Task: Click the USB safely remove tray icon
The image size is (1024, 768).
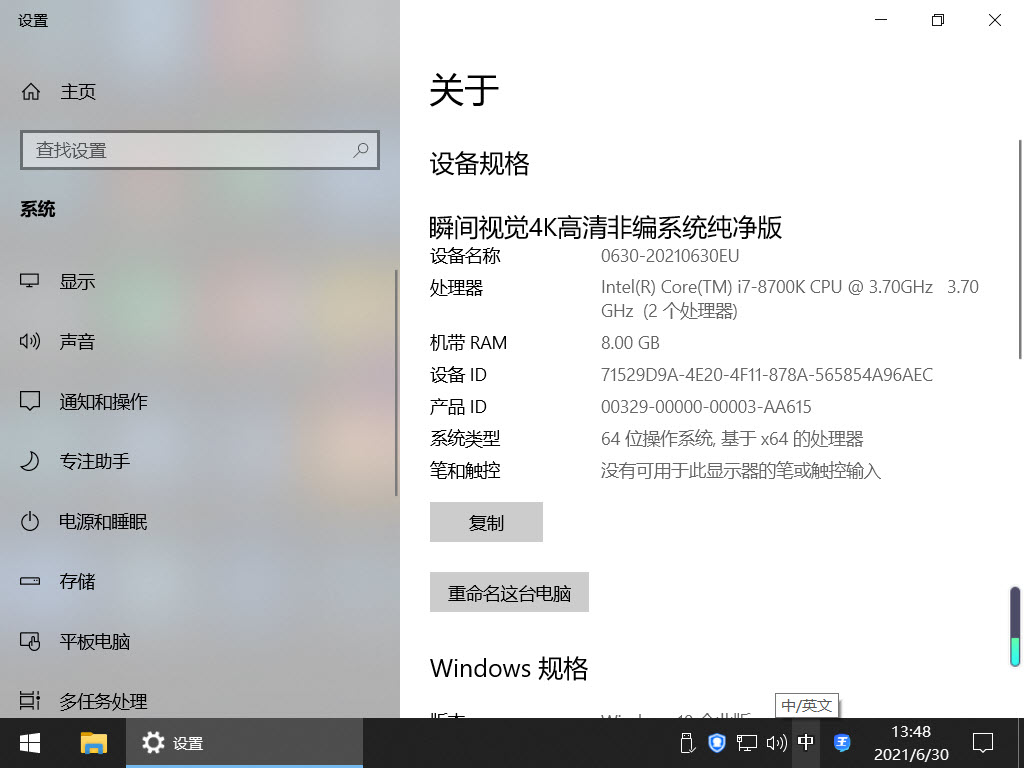Action: coord(686,743)
